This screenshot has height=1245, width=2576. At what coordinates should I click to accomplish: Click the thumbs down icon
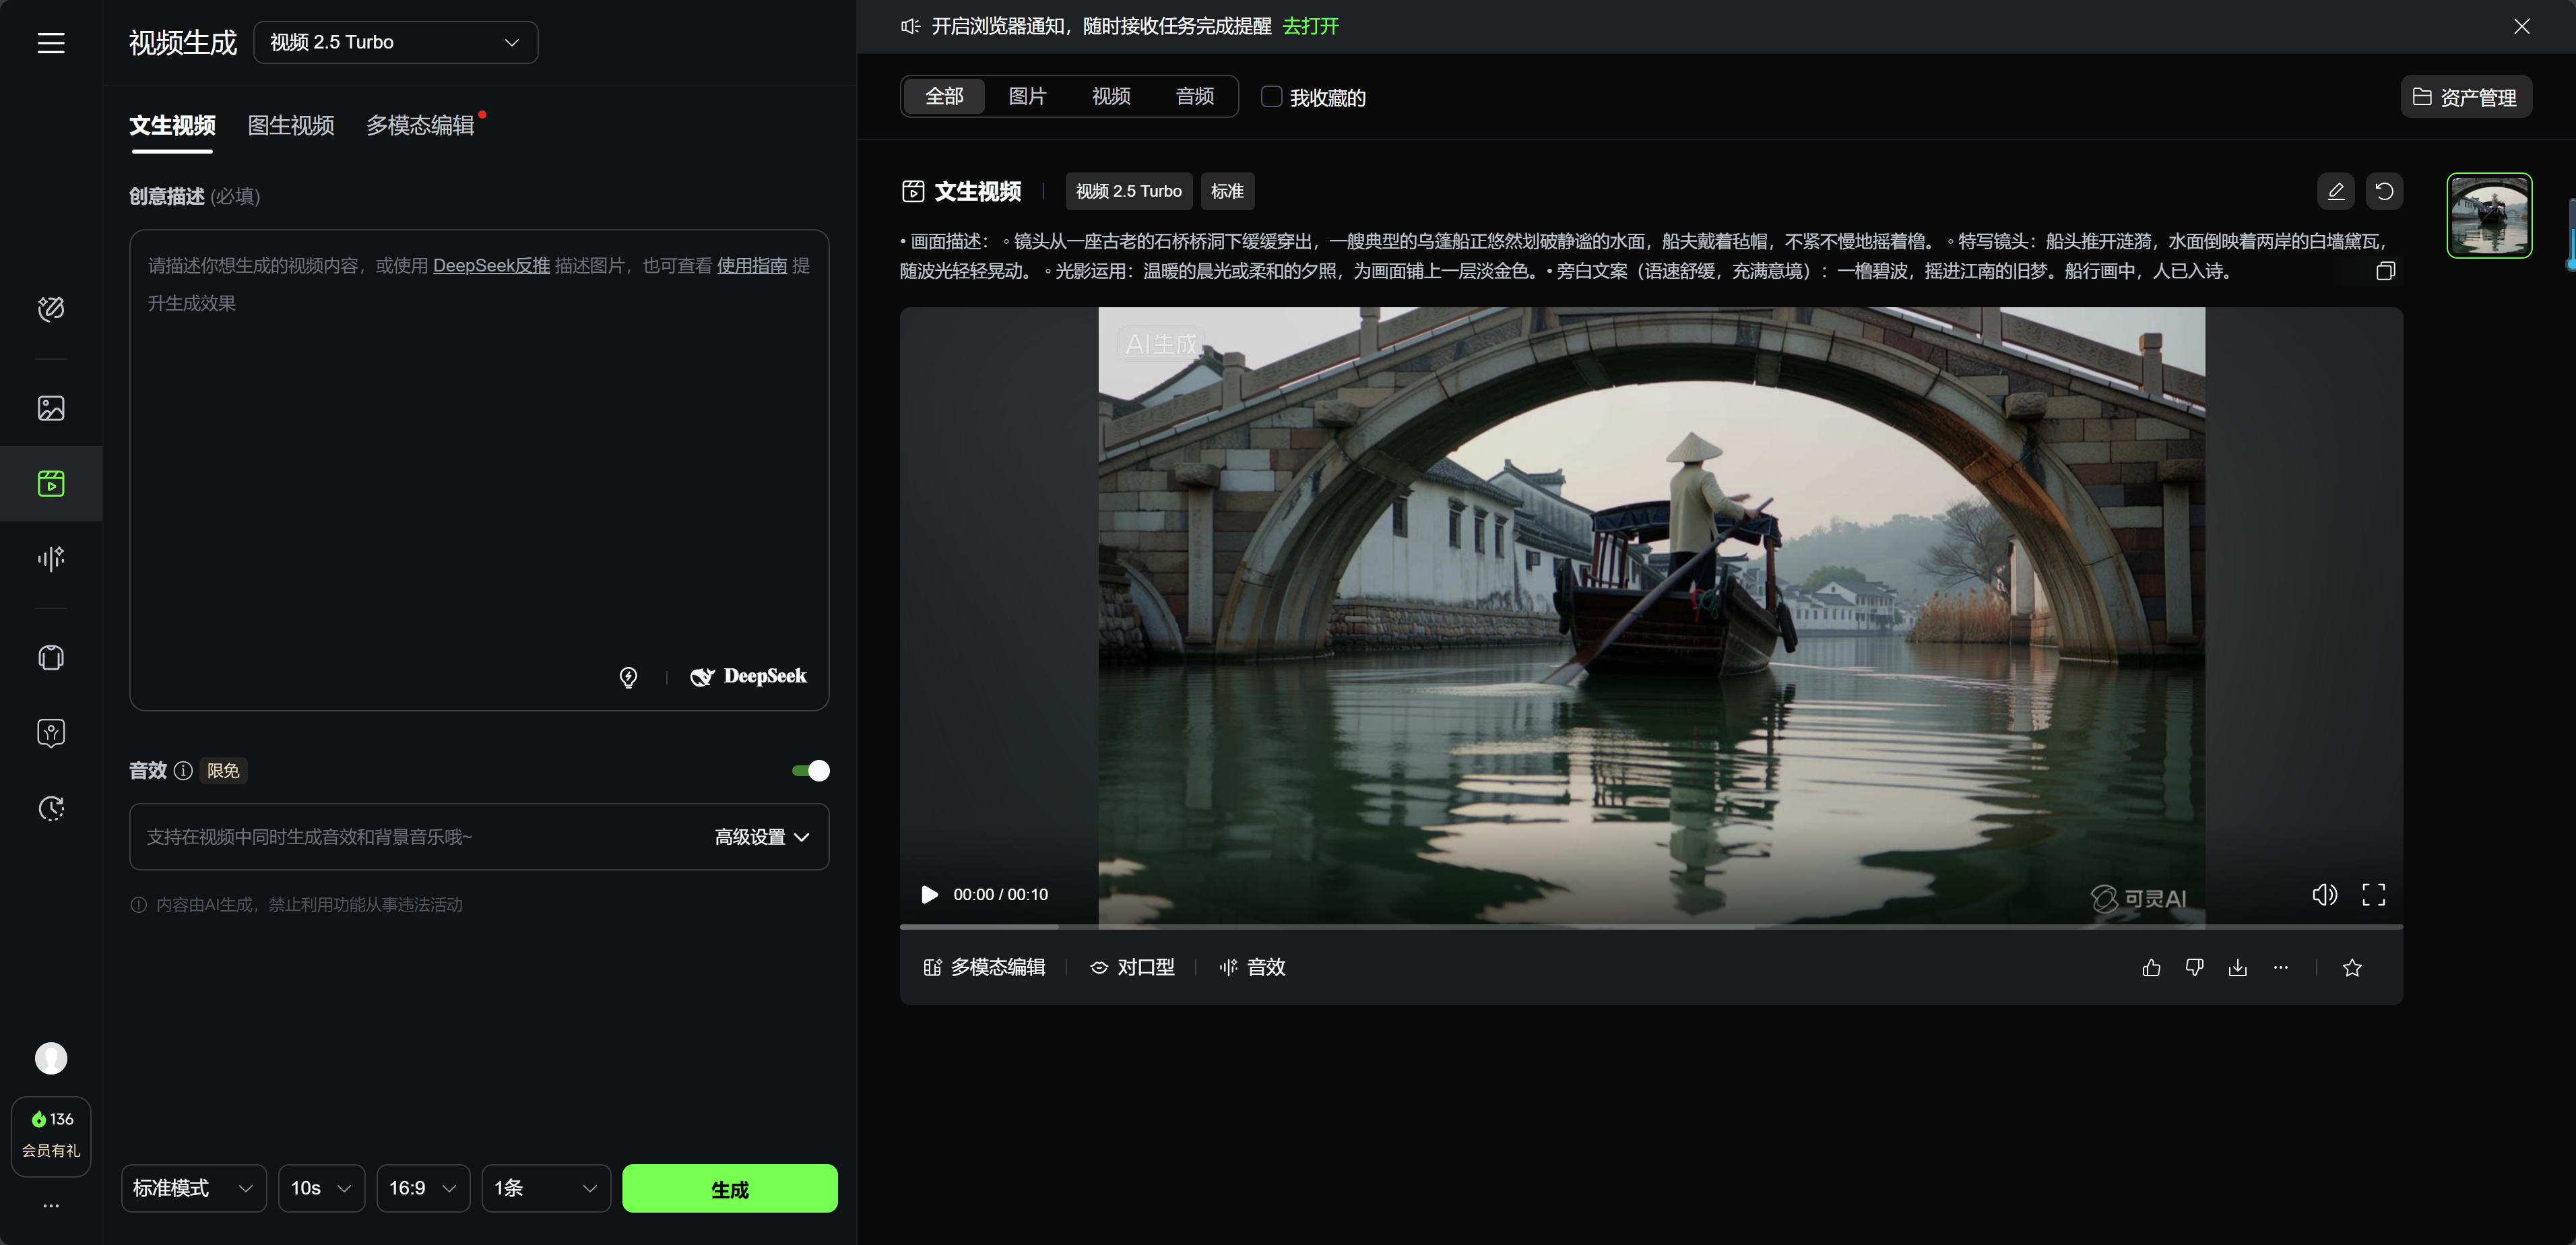pos(2194,967)
